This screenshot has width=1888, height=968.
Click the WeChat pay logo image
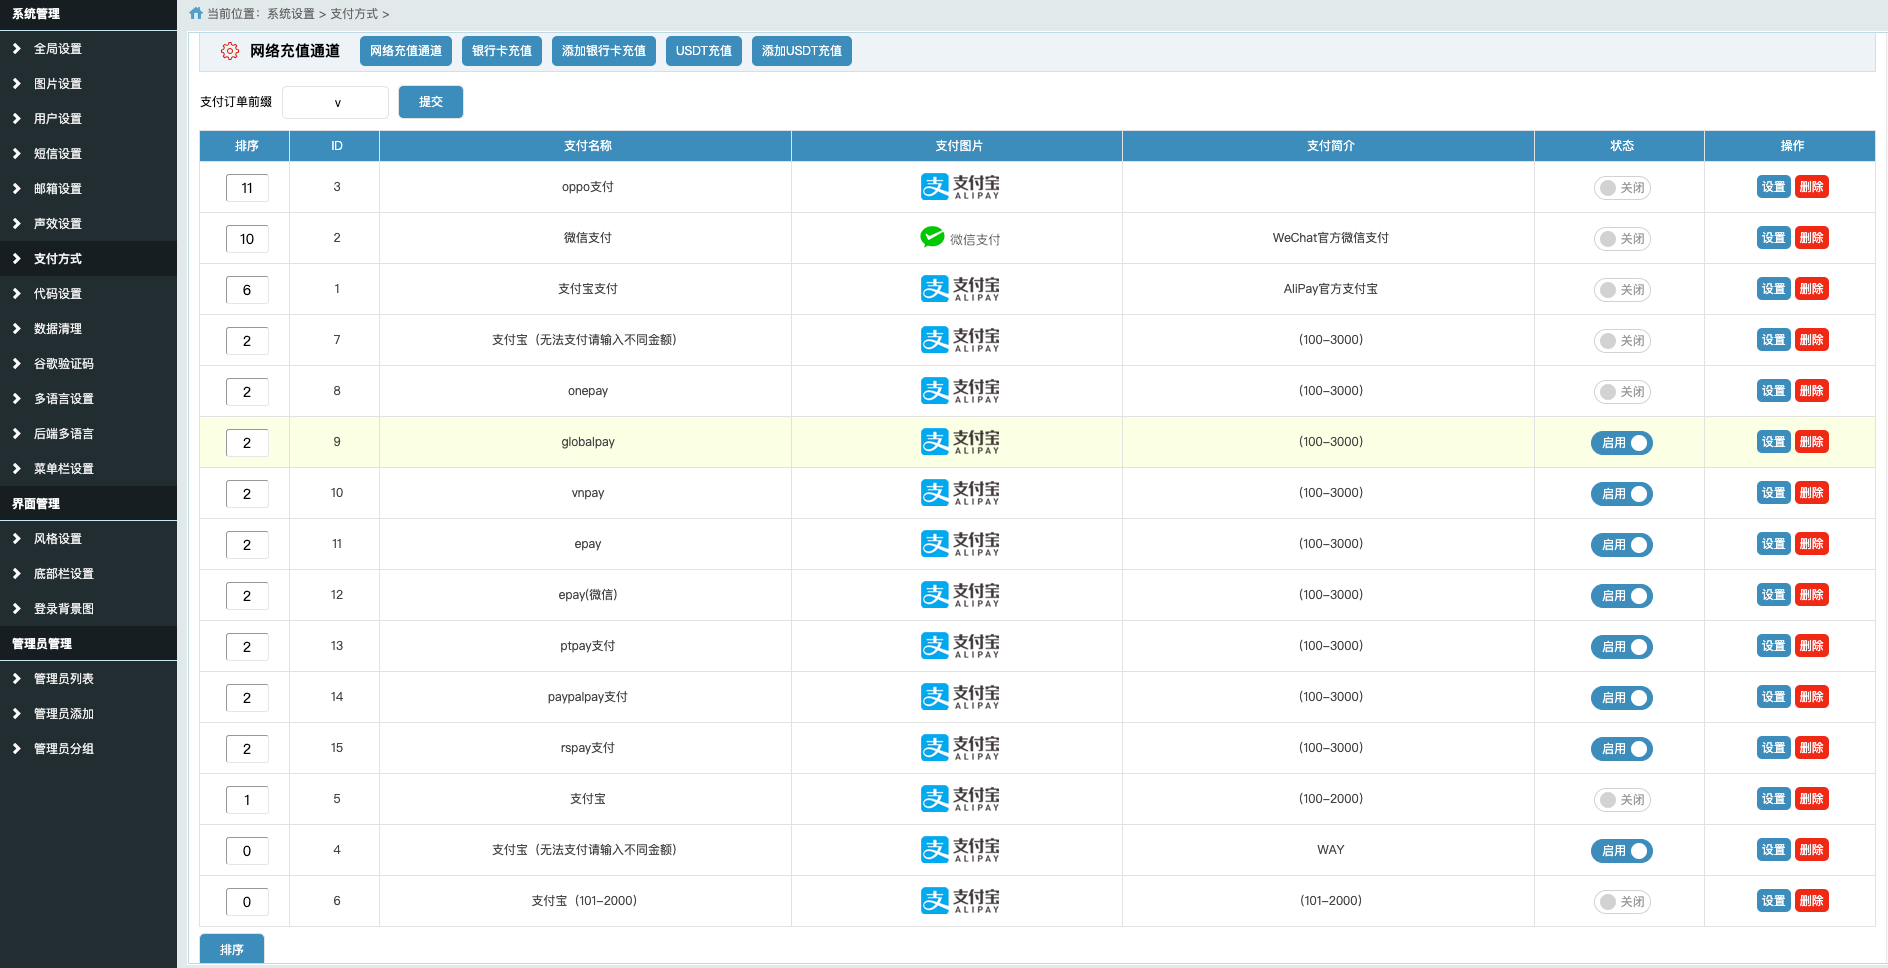(x=960, y=238)
